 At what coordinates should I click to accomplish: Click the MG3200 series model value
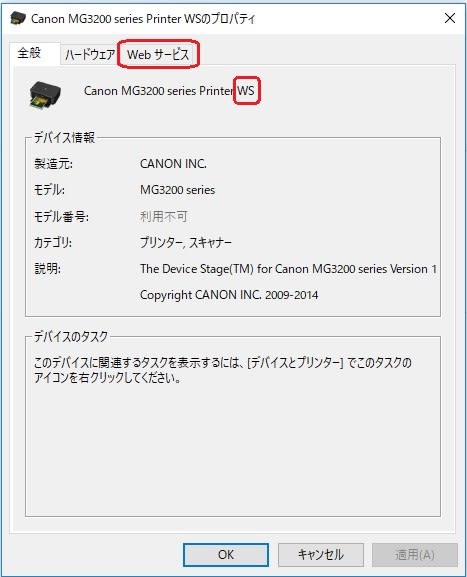tap(177, 190)
